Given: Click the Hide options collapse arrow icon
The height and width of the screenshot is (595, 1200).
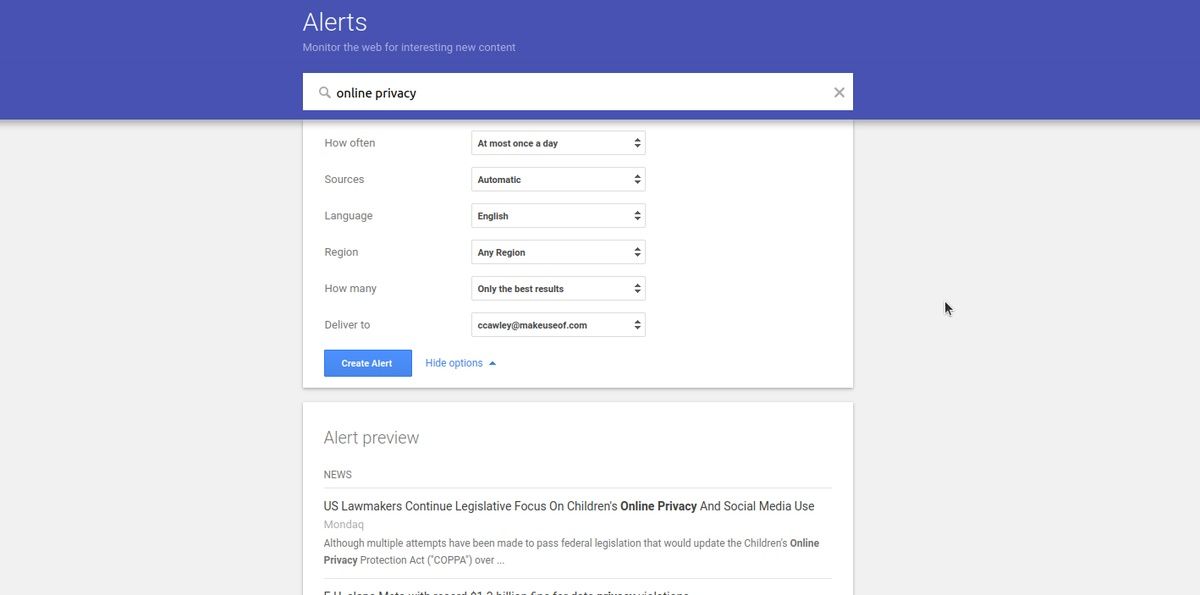Looking at the screenshot, I should (492, 364).
